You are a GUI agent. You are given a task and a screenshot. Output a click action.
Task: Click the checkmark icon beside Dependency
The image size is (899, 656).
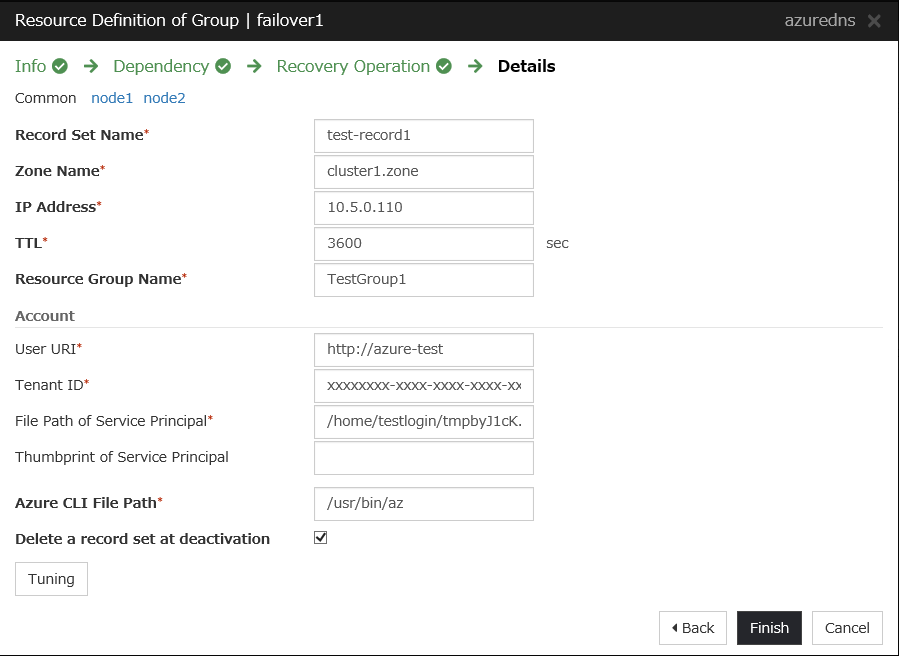[x=223, y=67]
